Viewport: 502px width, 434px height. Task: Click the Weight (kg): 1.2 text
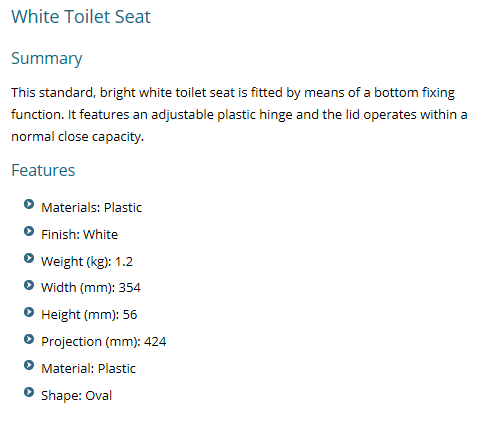click(x=87, y=262)
